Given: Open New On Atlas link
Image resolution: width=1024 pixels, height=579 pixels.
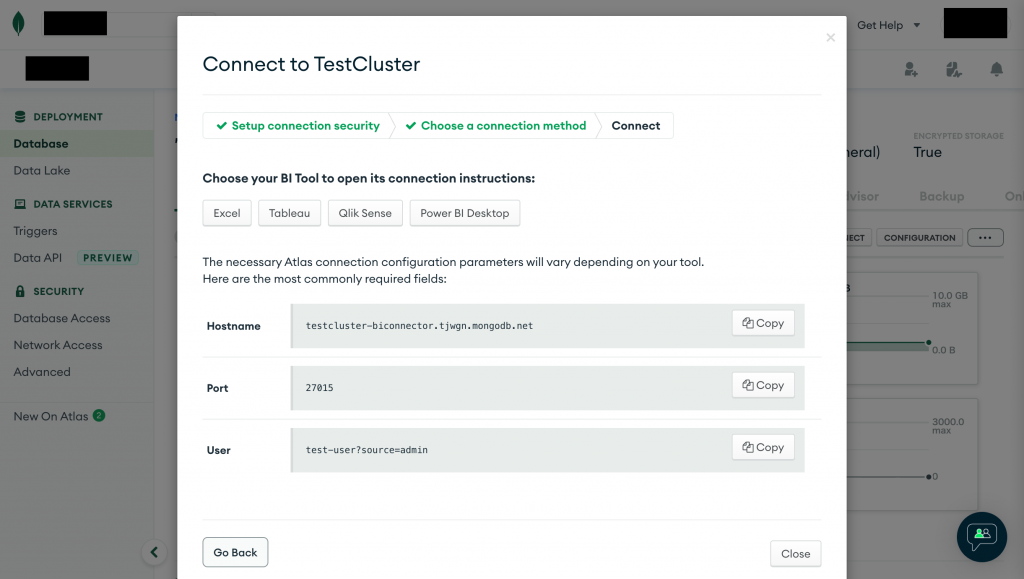Looking at the screenshot, I should pyautogui.click(x=51, y=416).
